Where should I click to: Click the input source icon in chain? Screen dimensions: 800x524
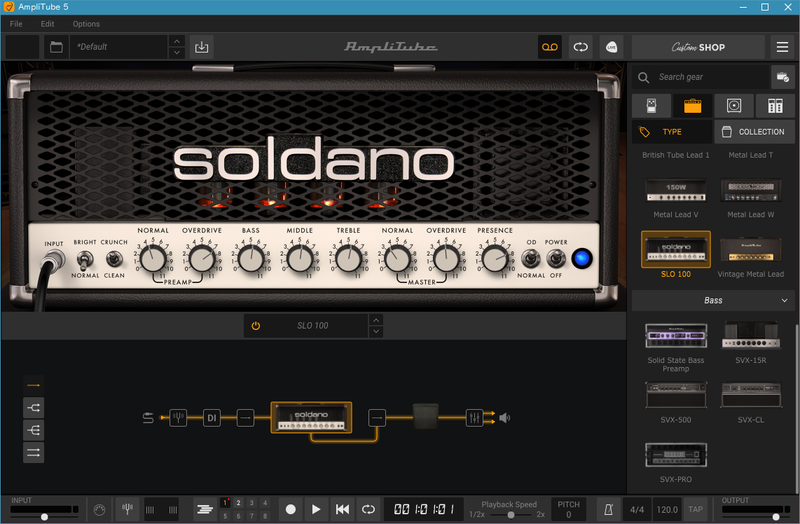tap(148, 418)
